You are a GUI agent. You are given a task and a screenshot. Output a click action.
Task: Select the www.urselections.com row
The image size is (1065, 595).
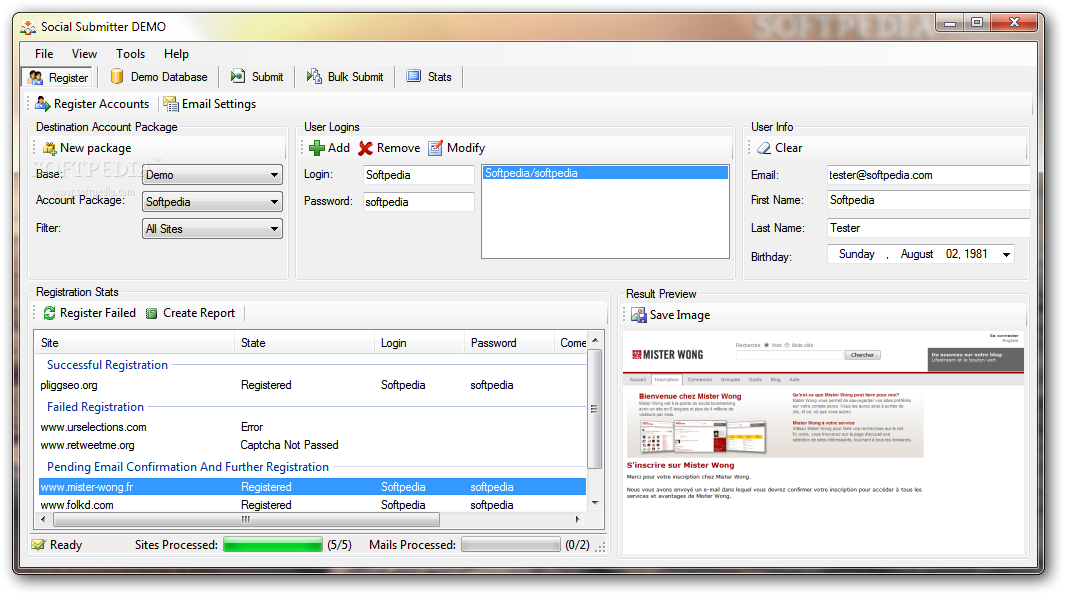pyautogui.click(x=312, y=427)
